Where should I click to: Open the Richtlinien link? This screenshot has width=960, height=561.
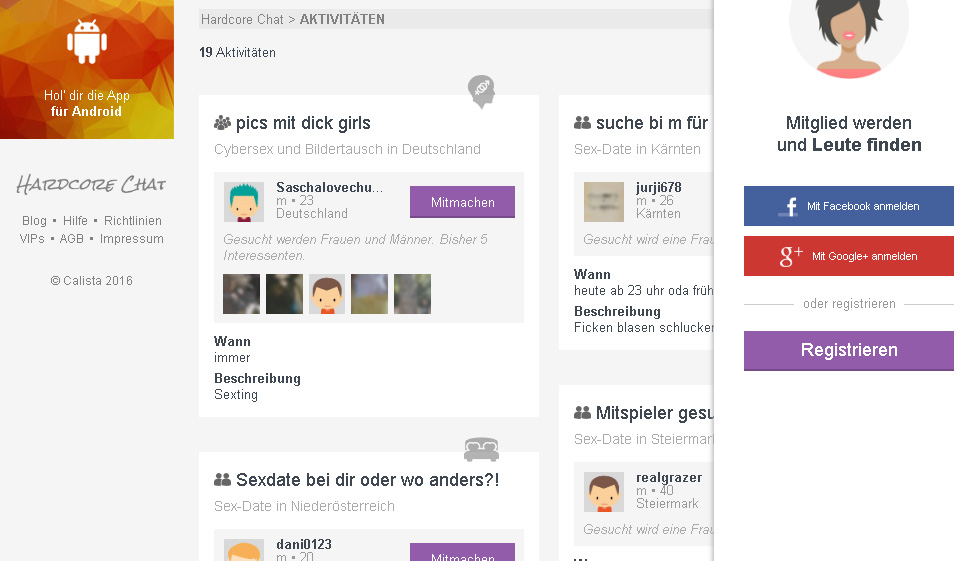click(x=133, y=220)
